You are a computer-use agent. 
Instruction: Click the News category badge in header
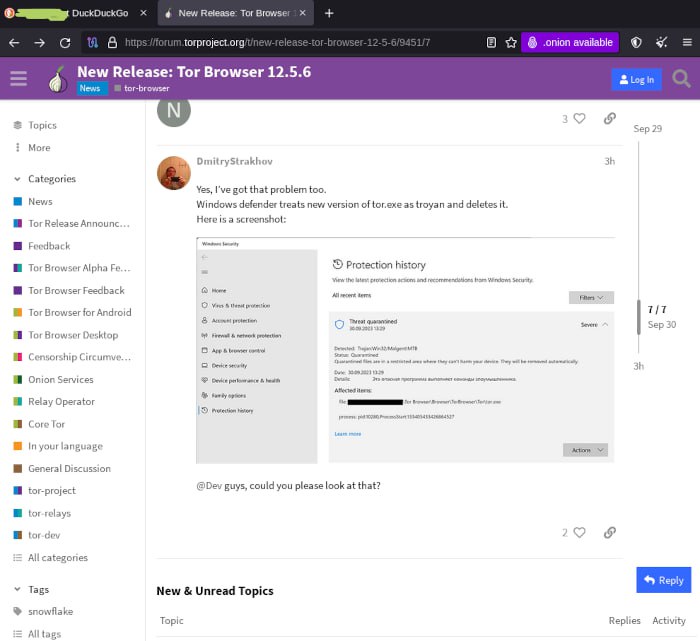click(x=90, y=88)
